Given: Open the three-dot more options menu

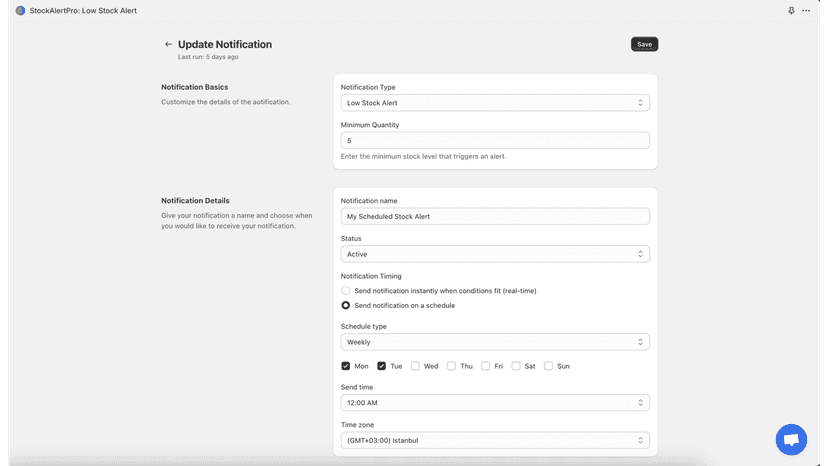Looking at the screenshot, I should 806,11.
